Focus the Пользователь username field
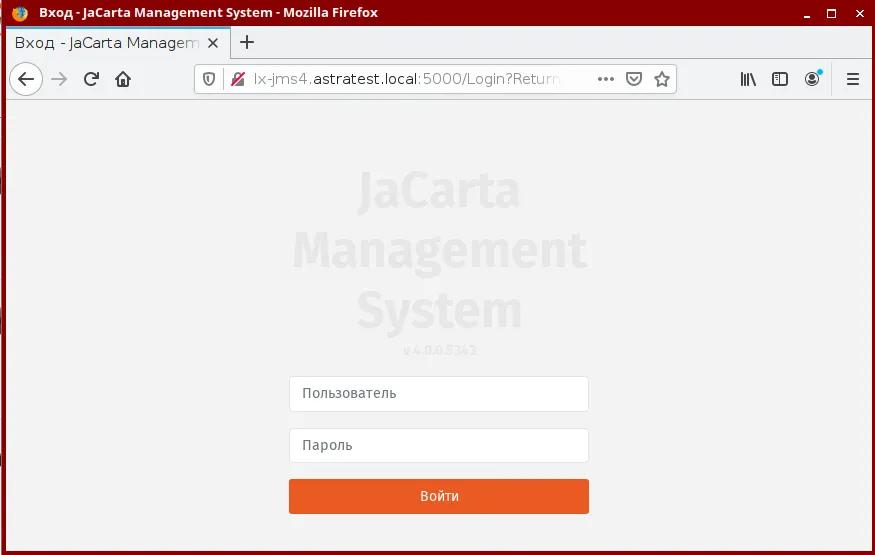The height and width of the screenshot is (555, 875). [439, 394]
